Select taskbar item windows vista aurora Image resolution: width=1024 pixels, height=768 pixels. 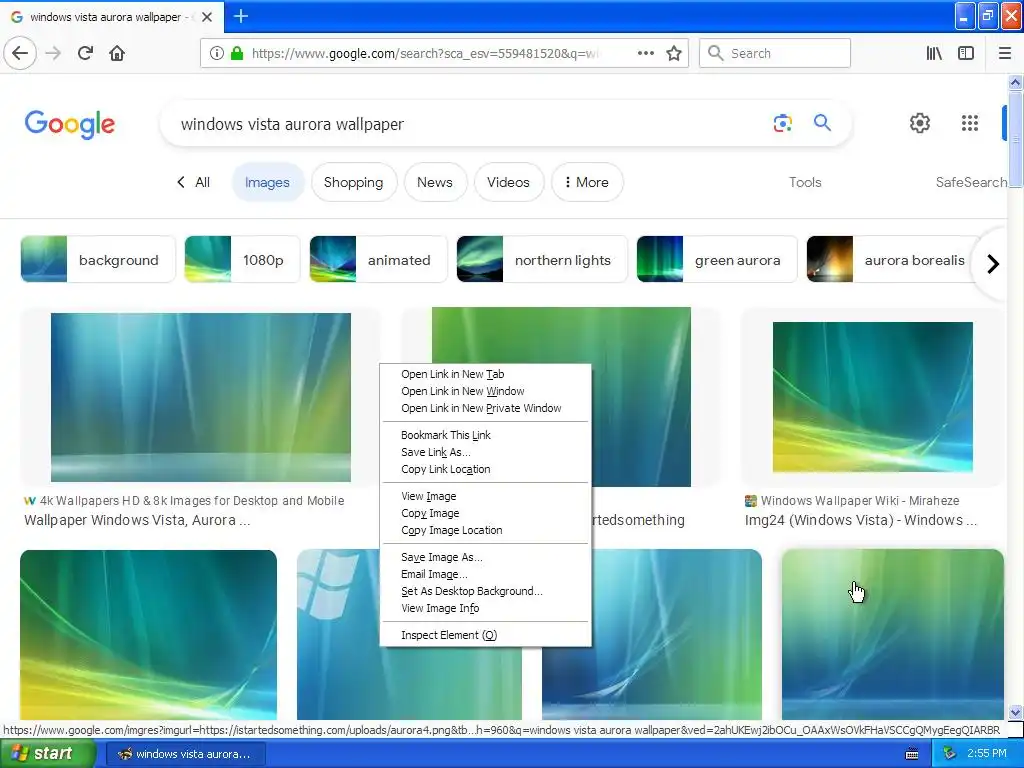coord(185,754)
